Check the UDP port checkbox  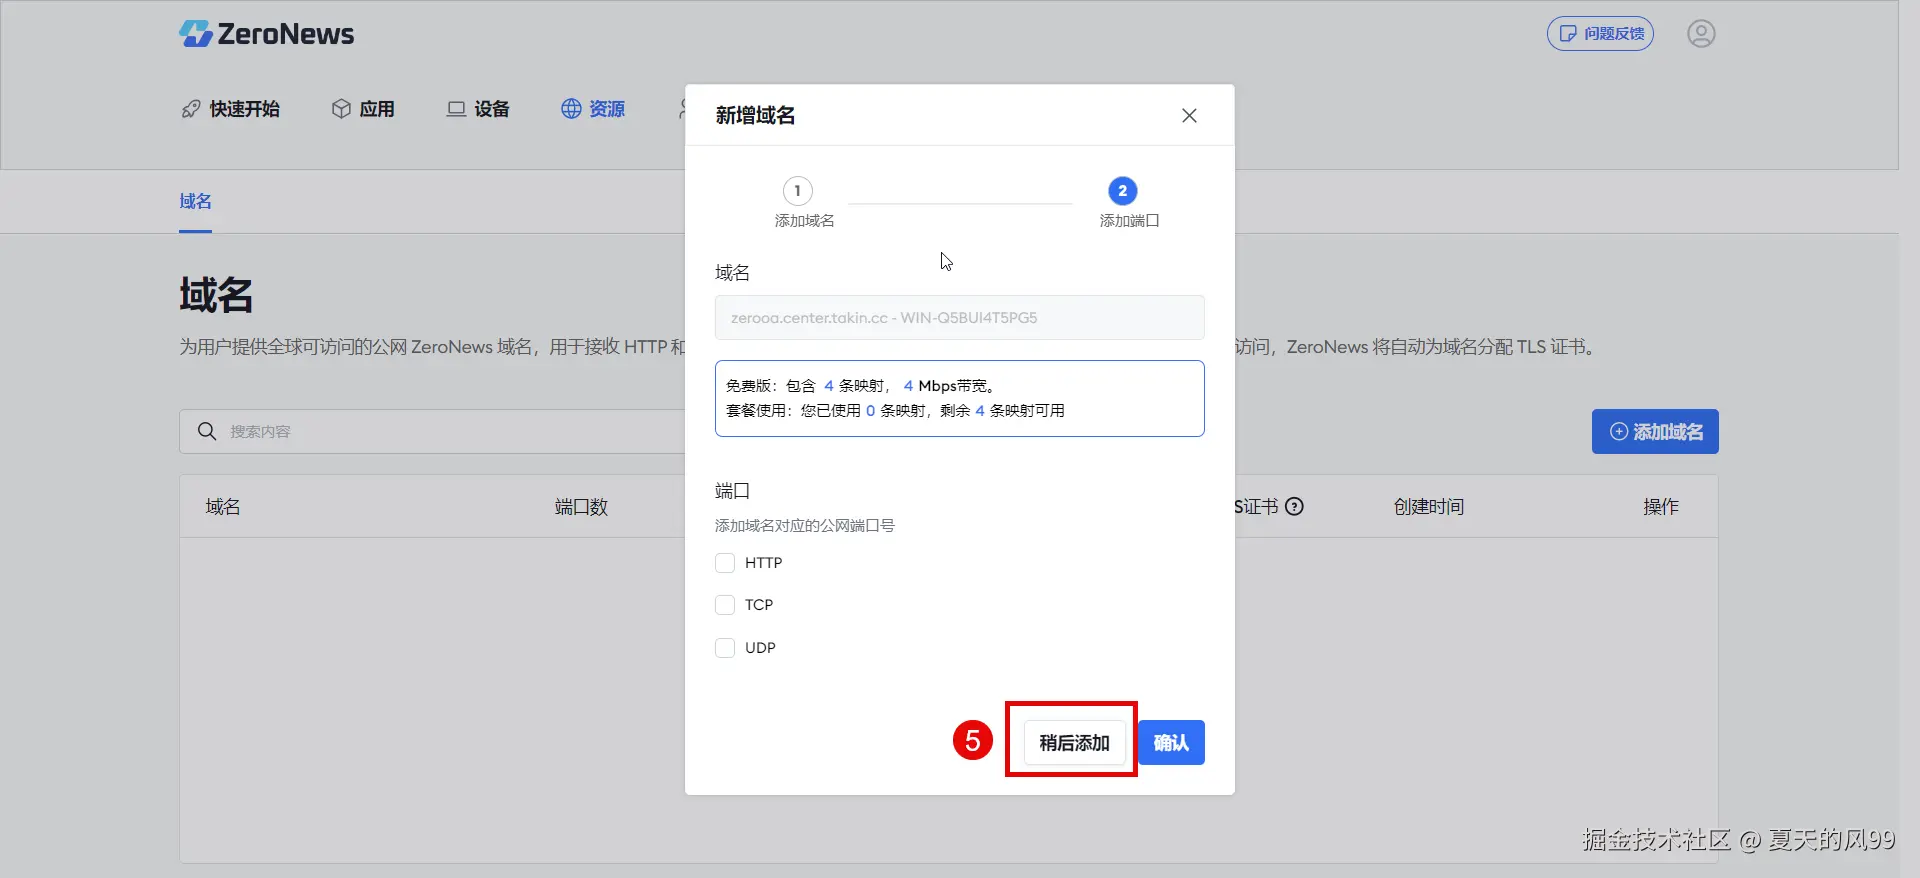725,648
